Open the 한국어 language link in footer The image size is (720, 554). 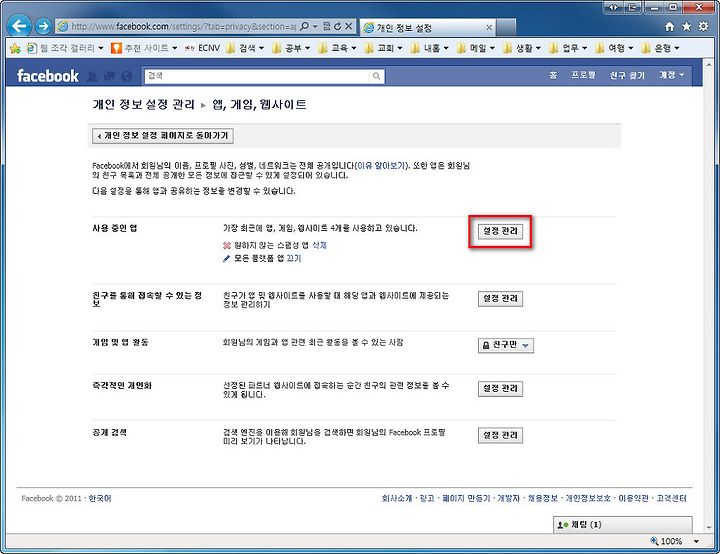tap(100, 498)
